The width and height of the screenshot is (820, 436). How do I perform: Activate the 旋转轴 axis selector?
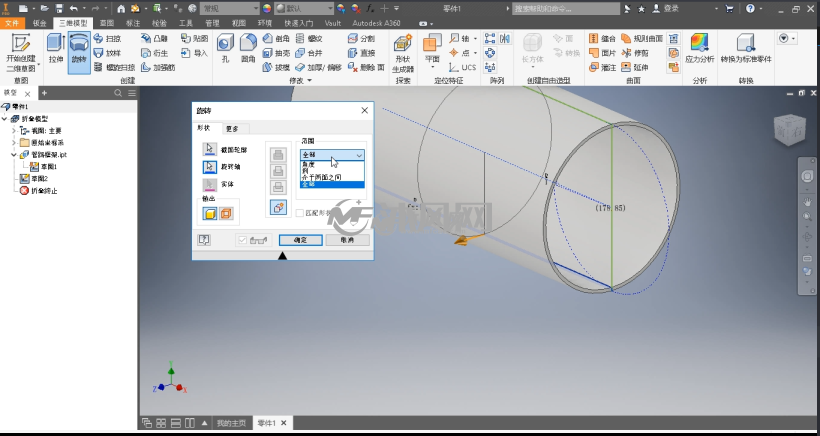point(210,167)
